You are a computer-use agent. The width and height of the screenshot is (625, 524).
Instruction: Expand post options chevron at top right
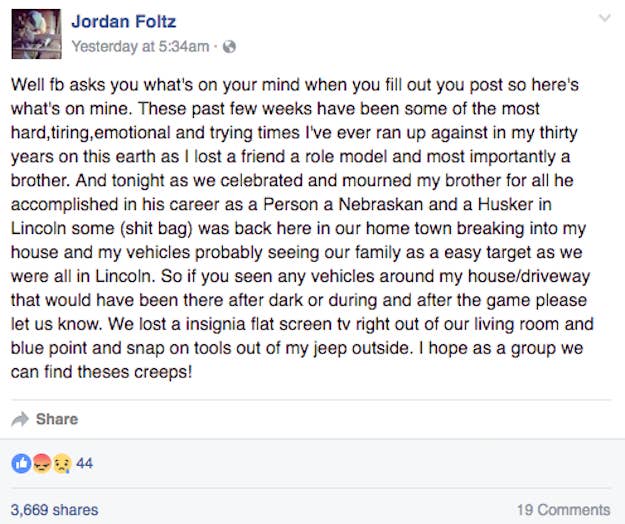(x=605, y=18)
